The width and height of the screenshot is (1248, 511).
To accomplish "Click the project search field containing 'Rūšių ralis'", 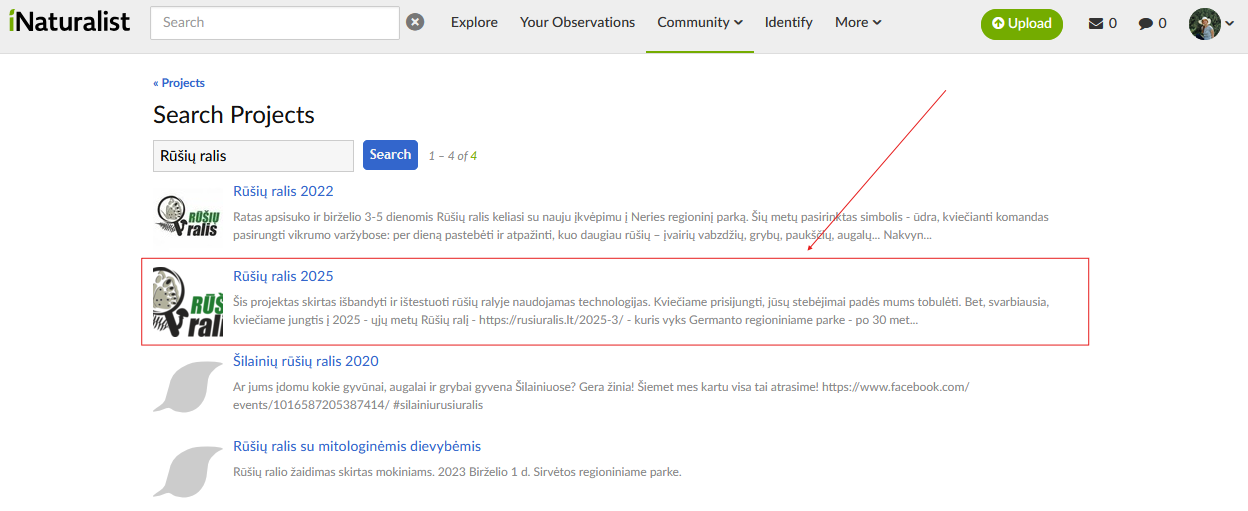I will coord(253,156).
